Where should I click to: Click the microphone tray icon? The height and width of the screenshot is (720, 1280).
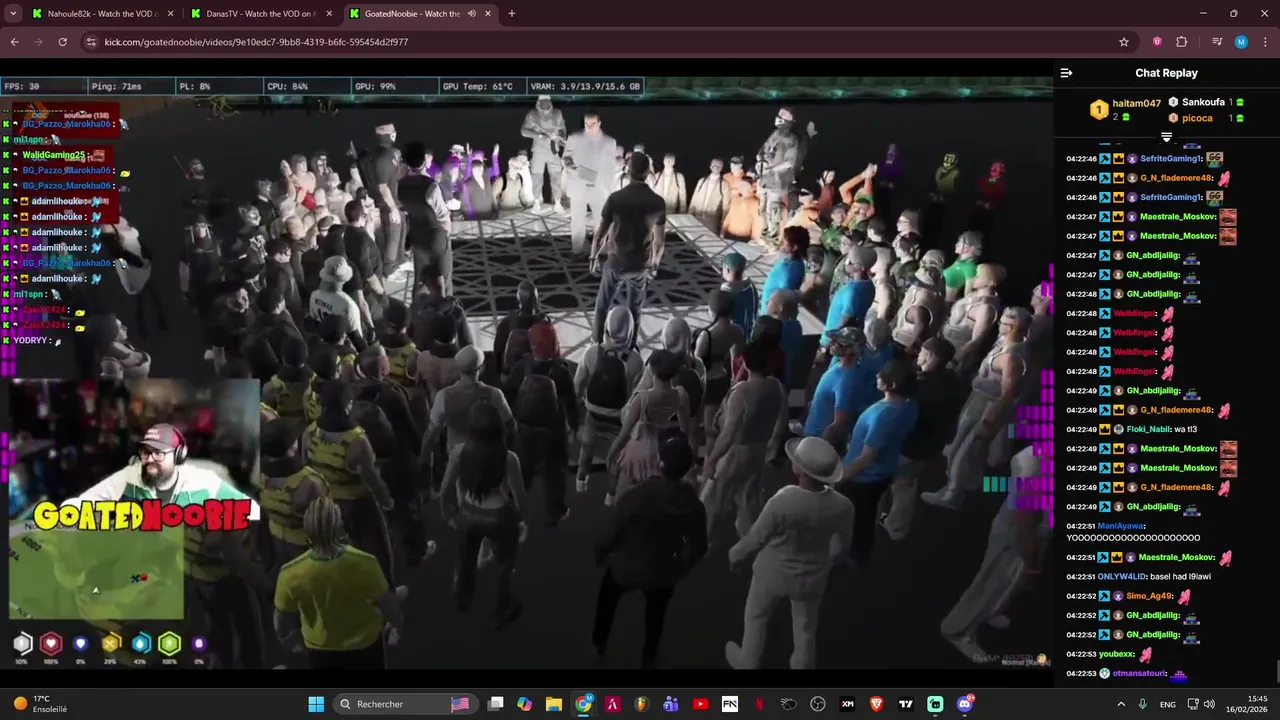[1142, 704]
